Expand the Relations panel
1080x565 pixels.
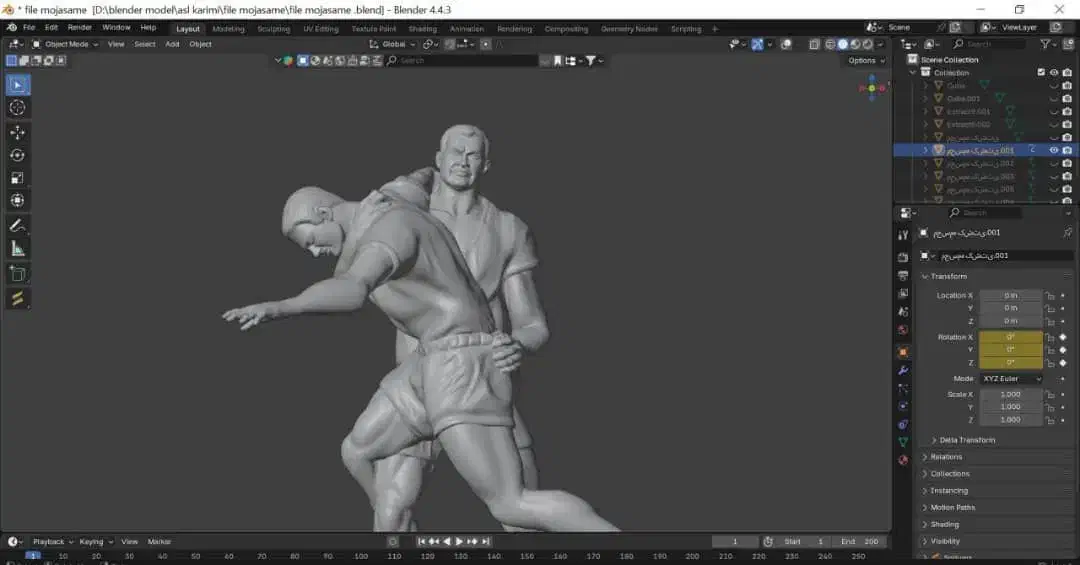coord(946,457)
